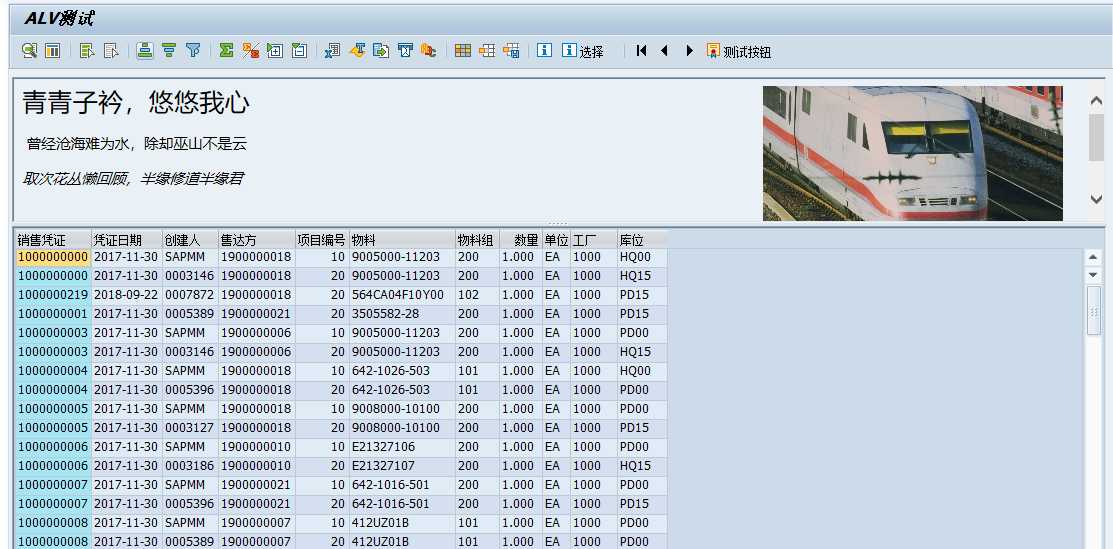The image size is (1113, 549).
Task: Select creator cell 0007872
Action: 190,295
